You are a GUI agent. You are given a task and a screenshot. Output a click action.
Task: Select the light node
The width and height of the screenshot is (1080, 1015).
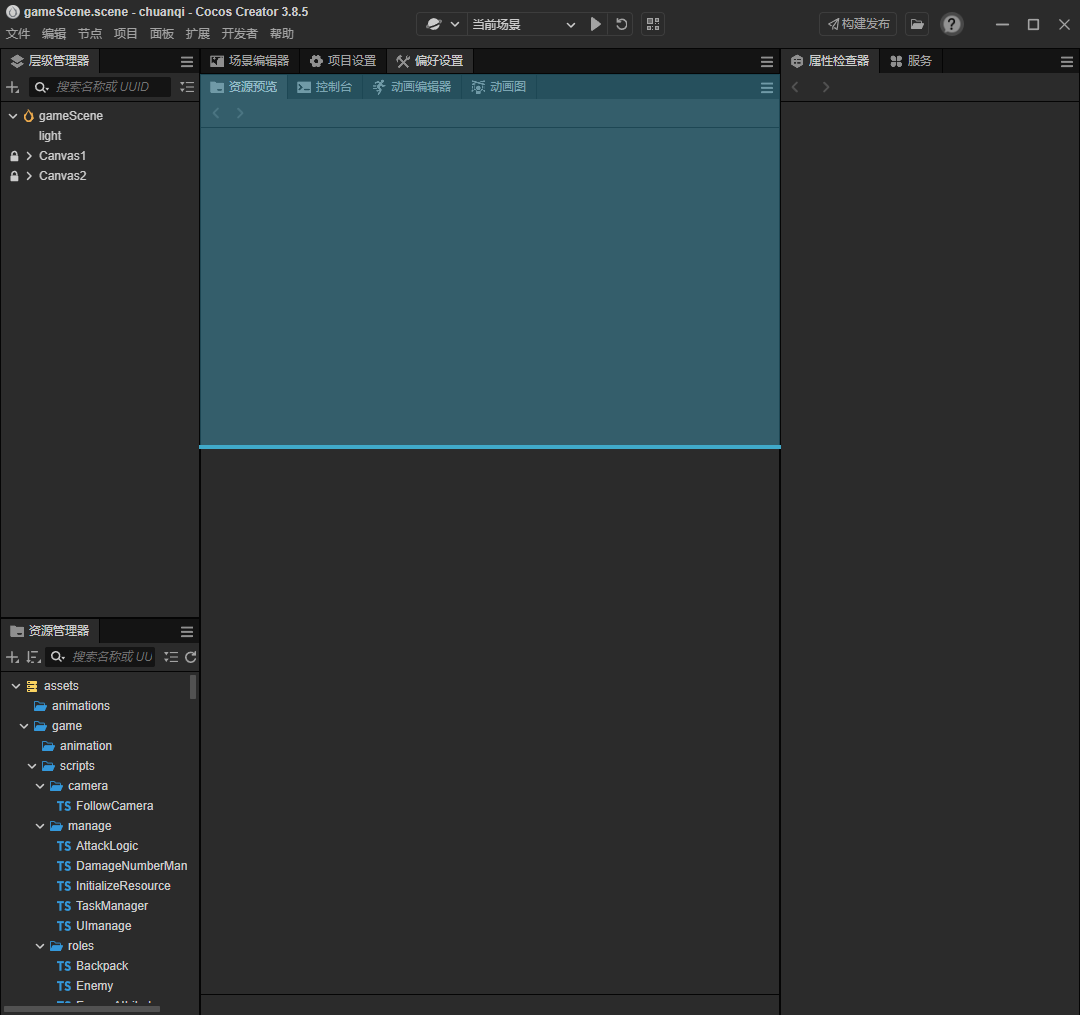click(50, 136)
